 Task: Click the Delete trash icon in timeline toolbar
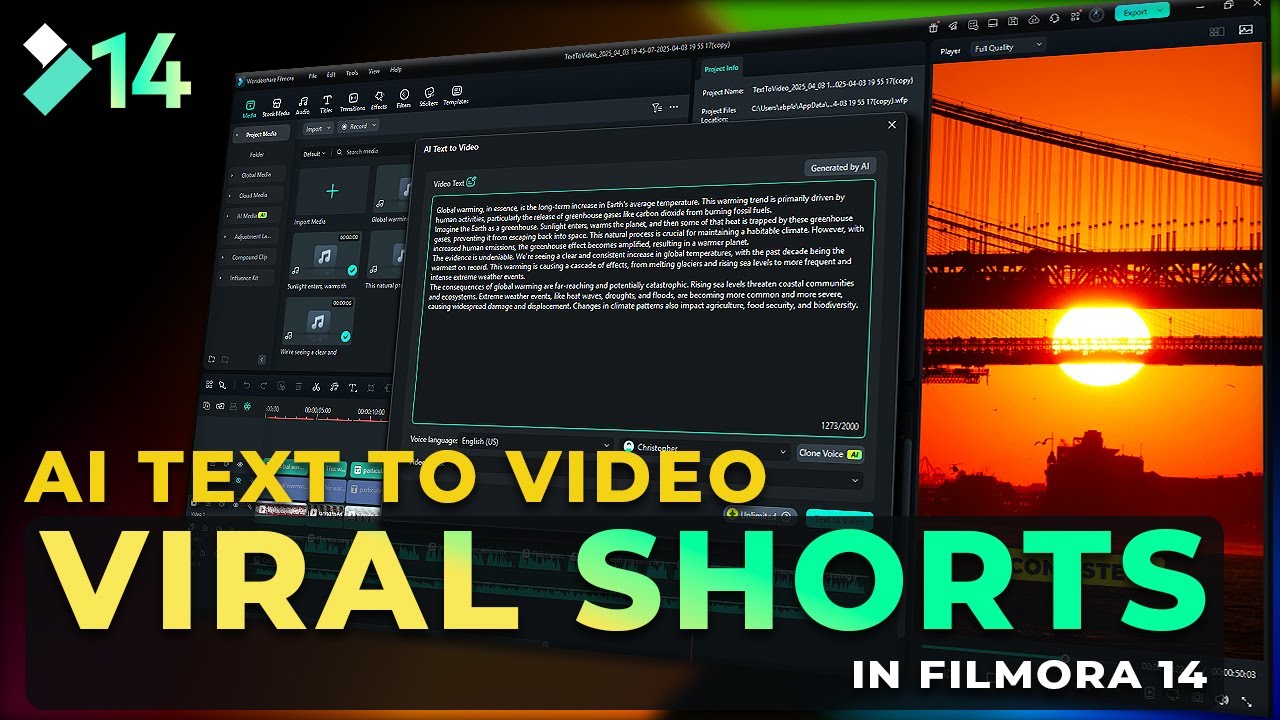pyautogui.click(x=297, y=386)
